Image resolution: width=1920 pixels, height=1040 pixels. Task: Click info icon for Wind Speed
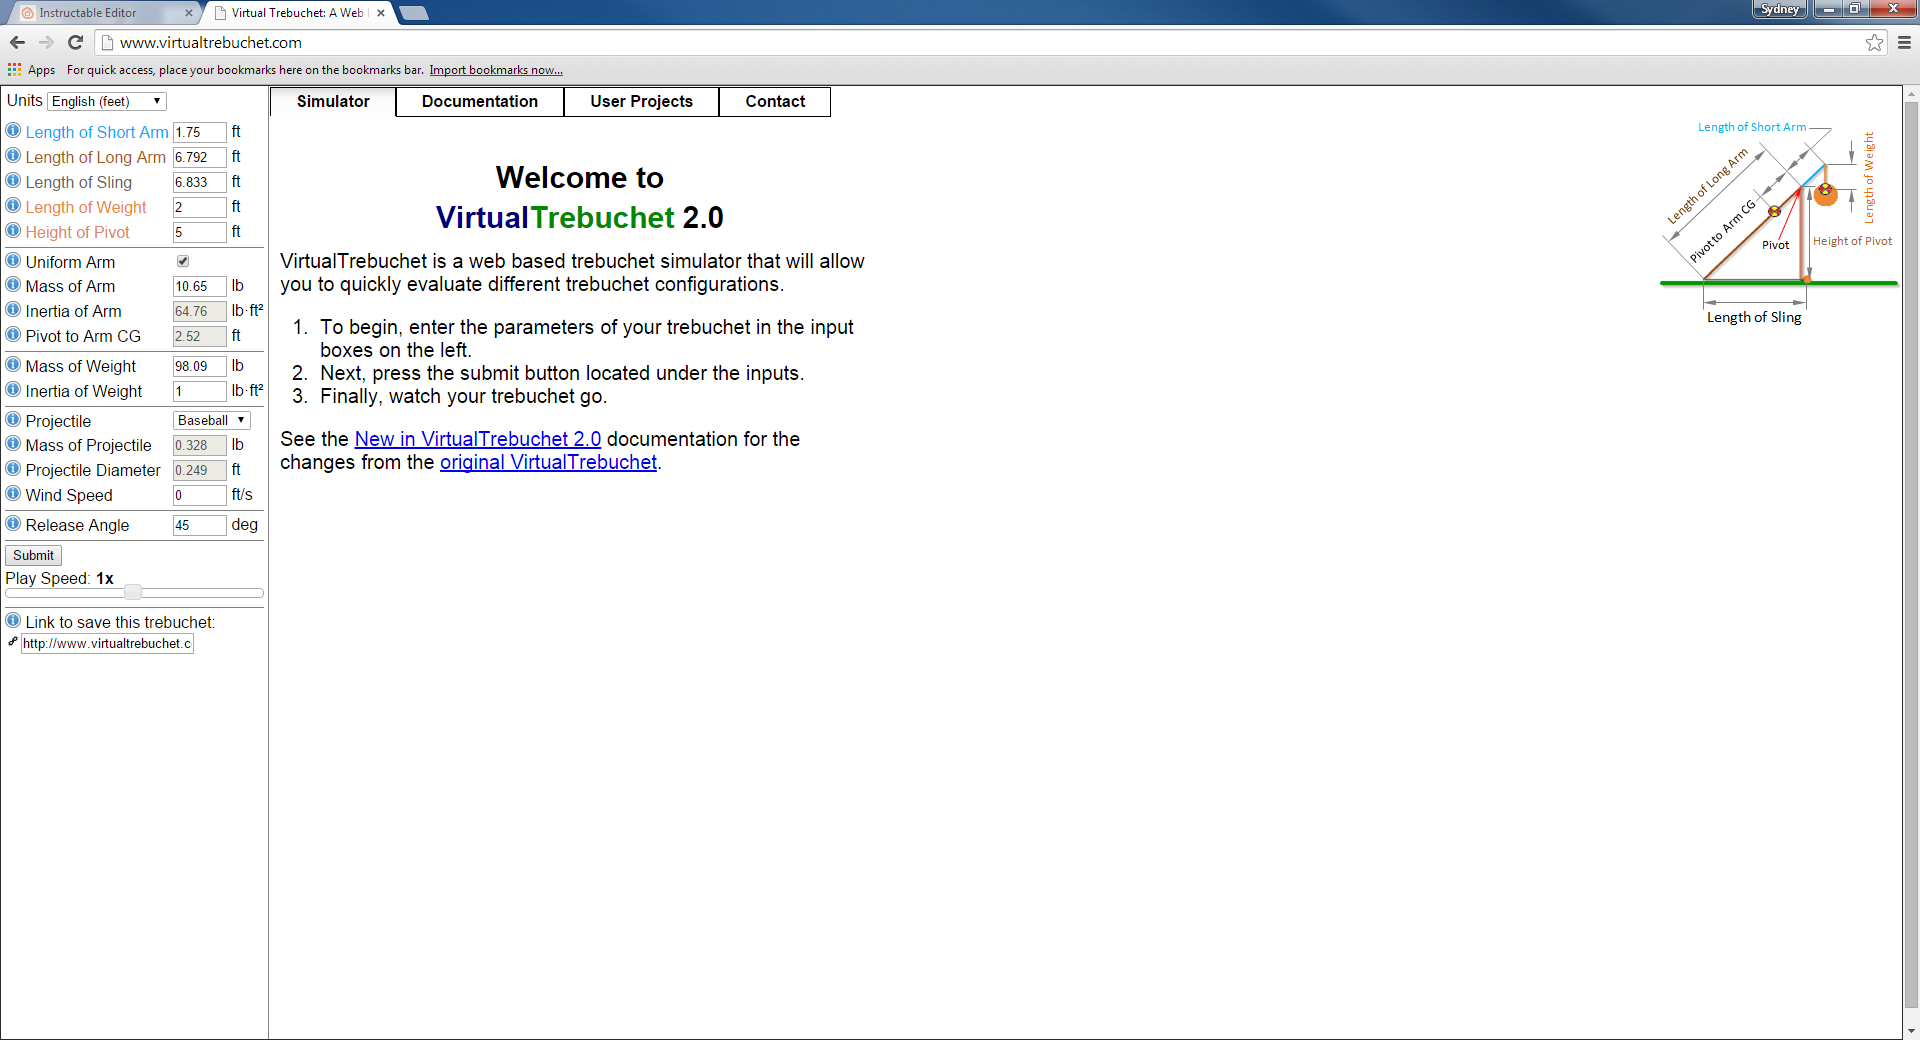click(x=13, y=493)
